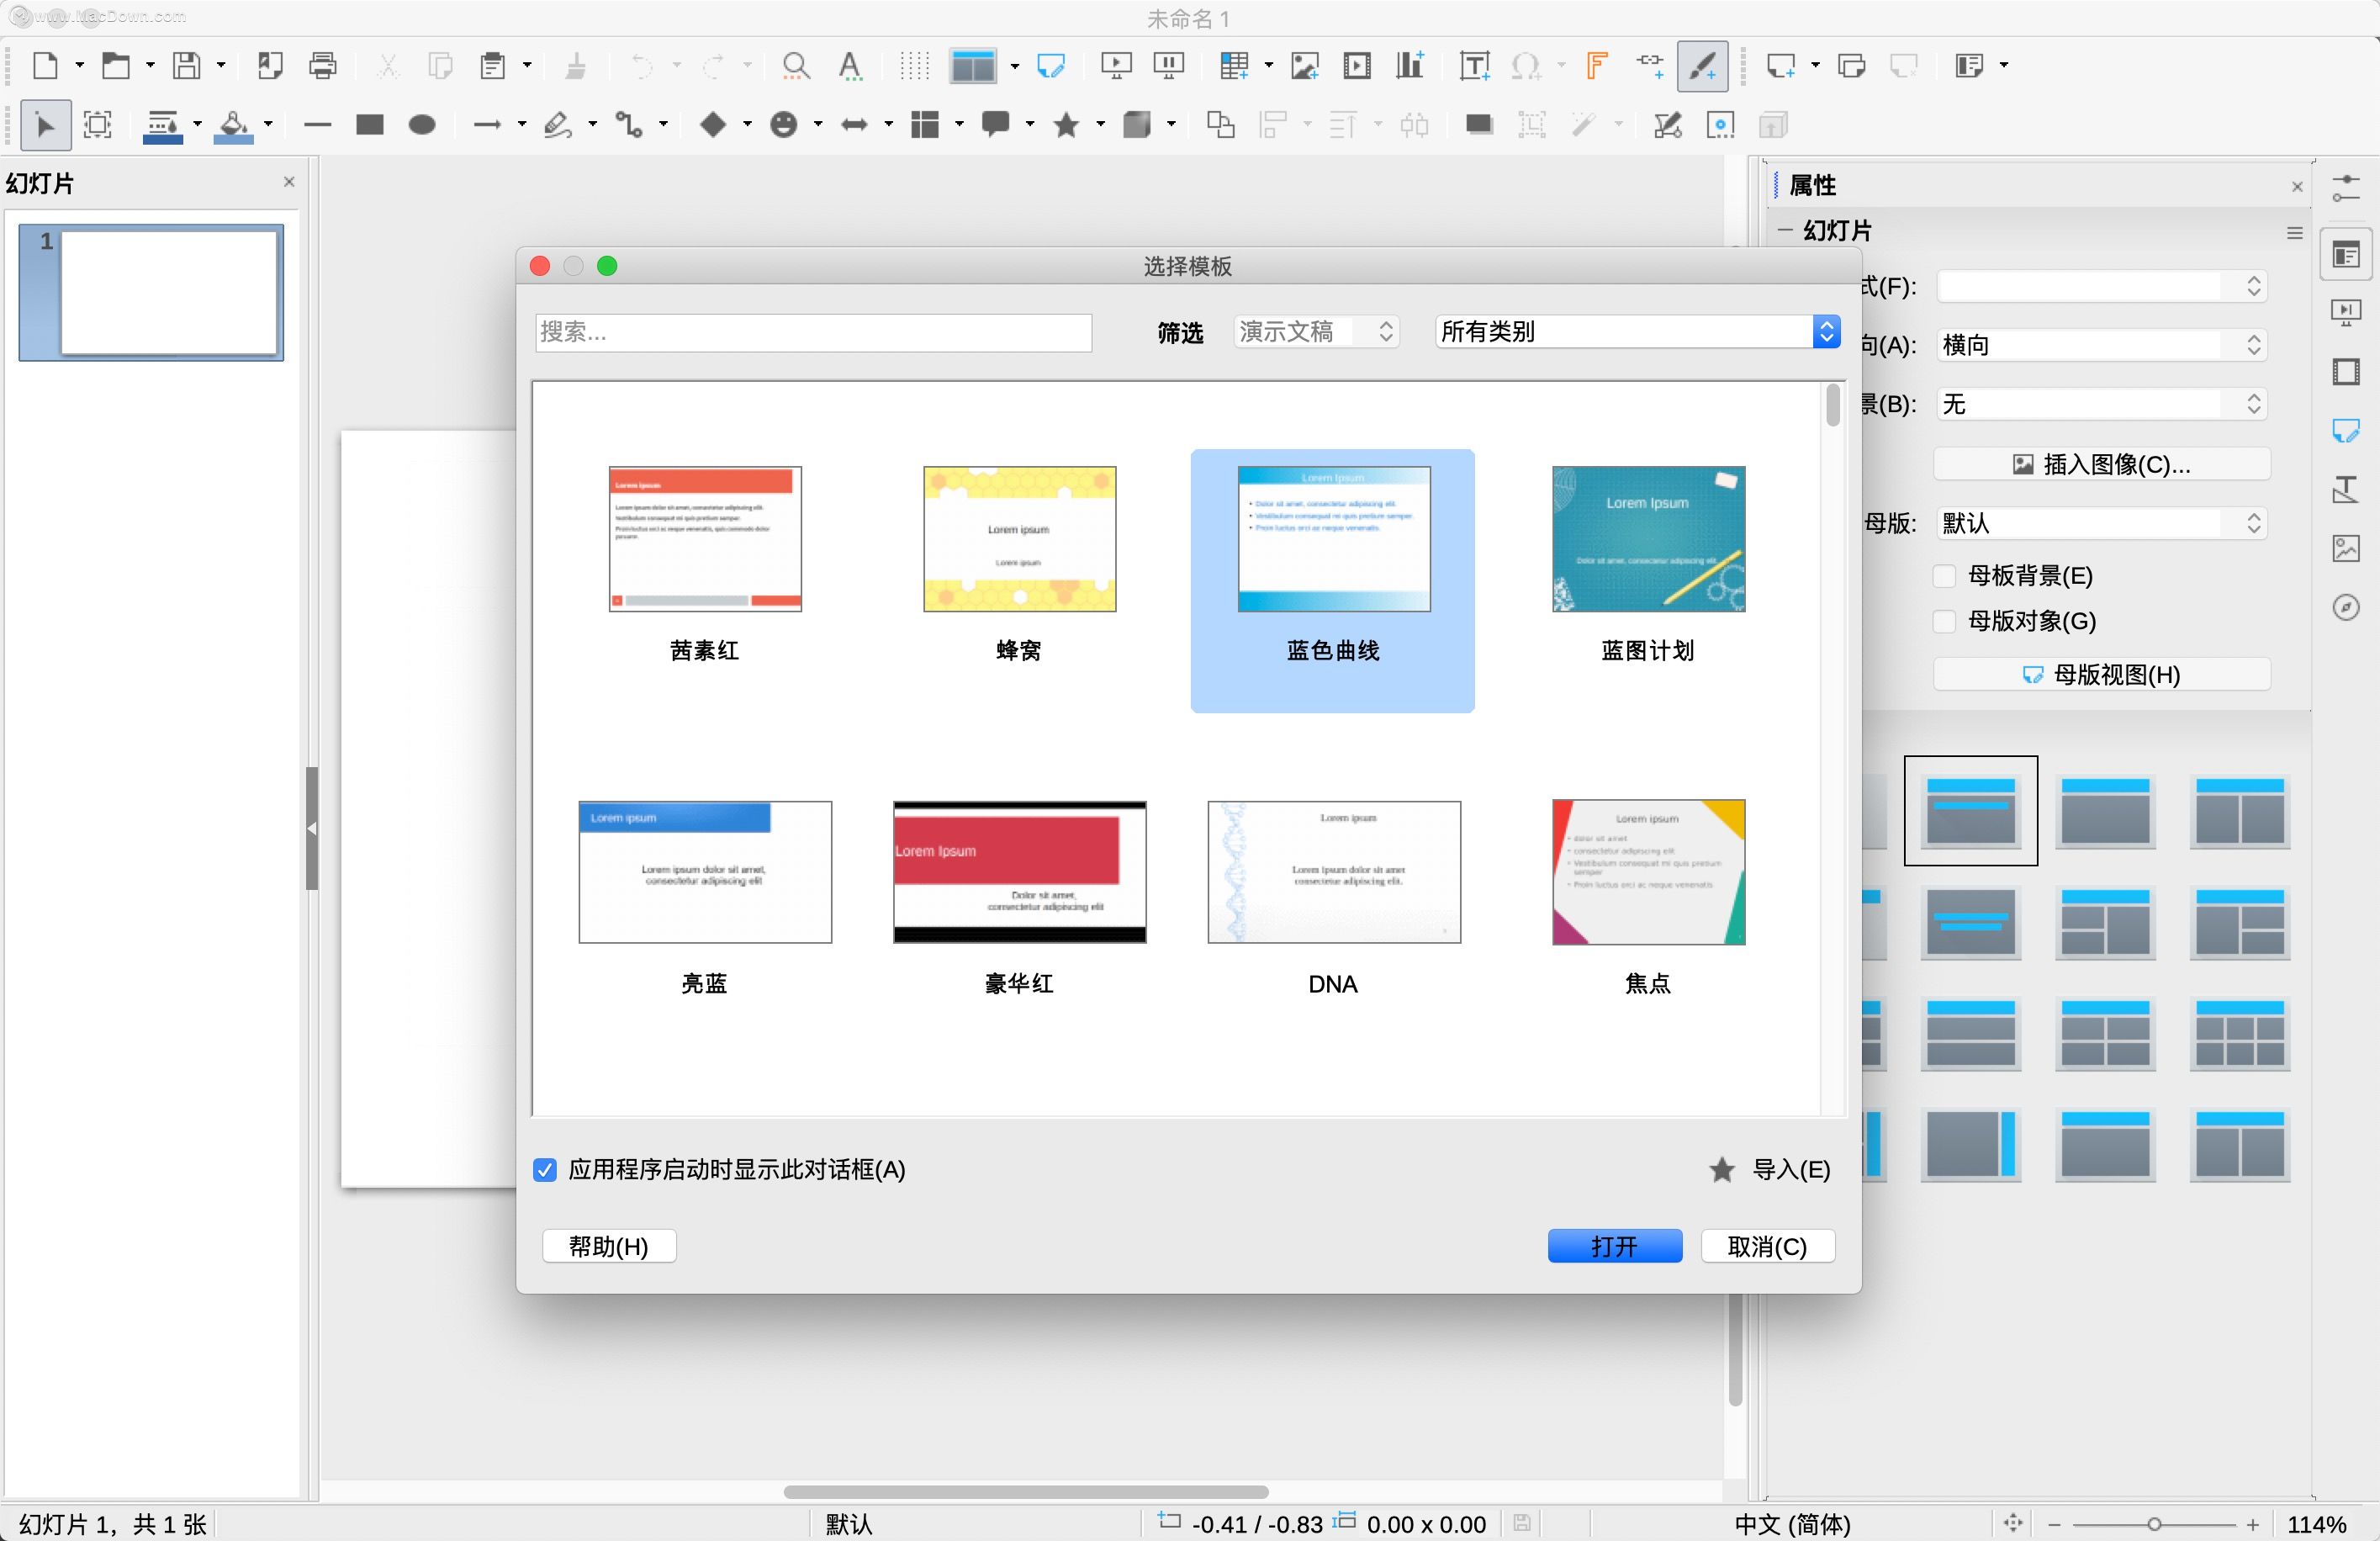This screenshot has width=2380, height=1541.
Task: Expand the Stars shapes dropdown arrow
Action: click(1100, 125)
